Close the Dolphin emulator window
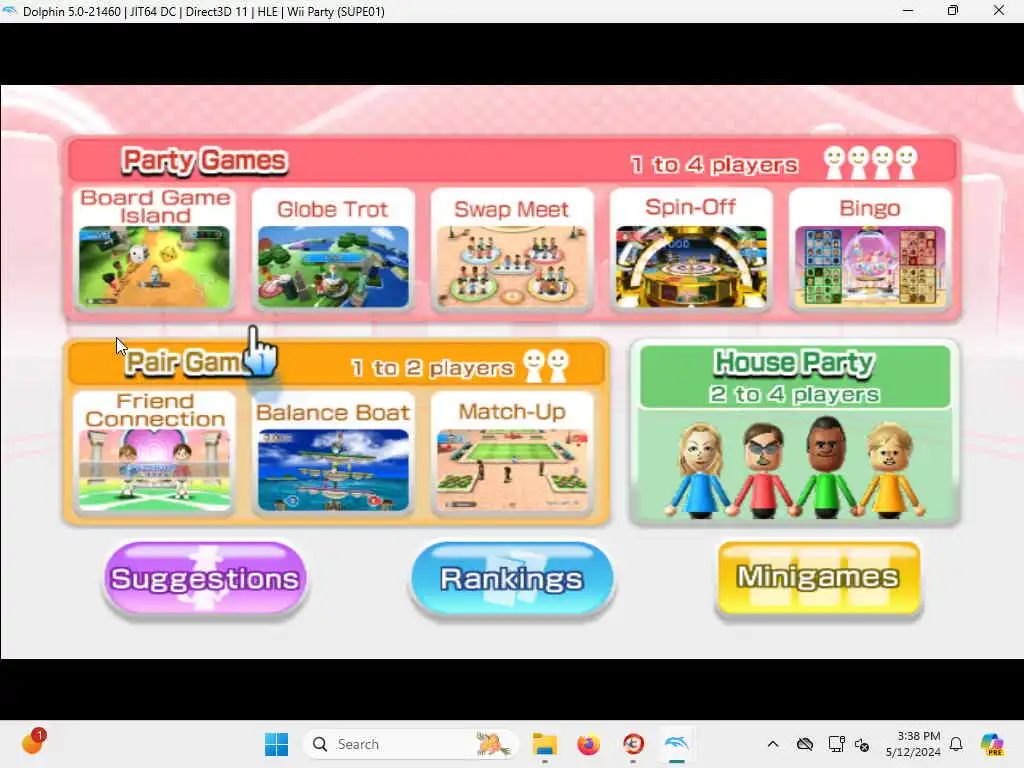This screenshot has width=1024, height=768. point(999,11)
